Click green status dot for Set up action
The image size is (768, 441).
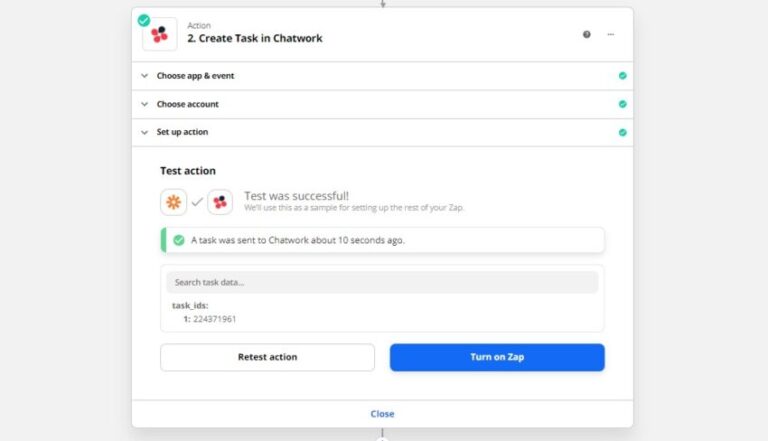point(623,132)
